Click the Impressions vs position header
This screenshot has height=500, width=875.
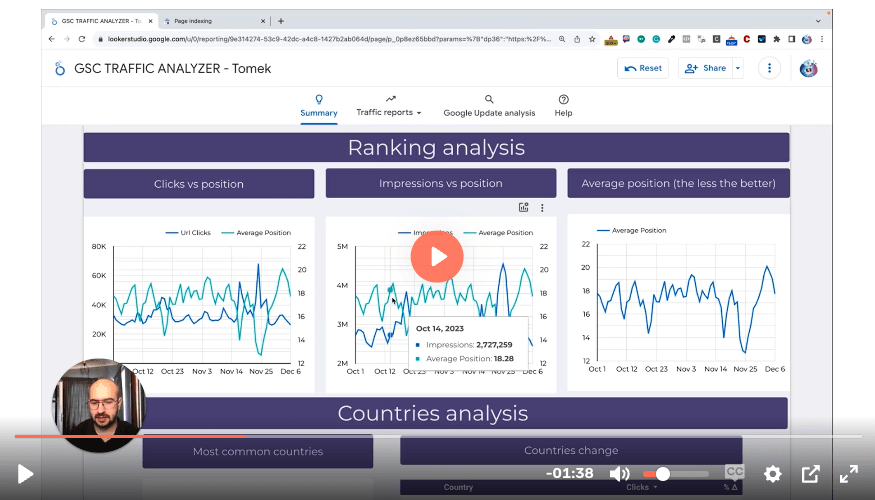(x=441, y=183)
